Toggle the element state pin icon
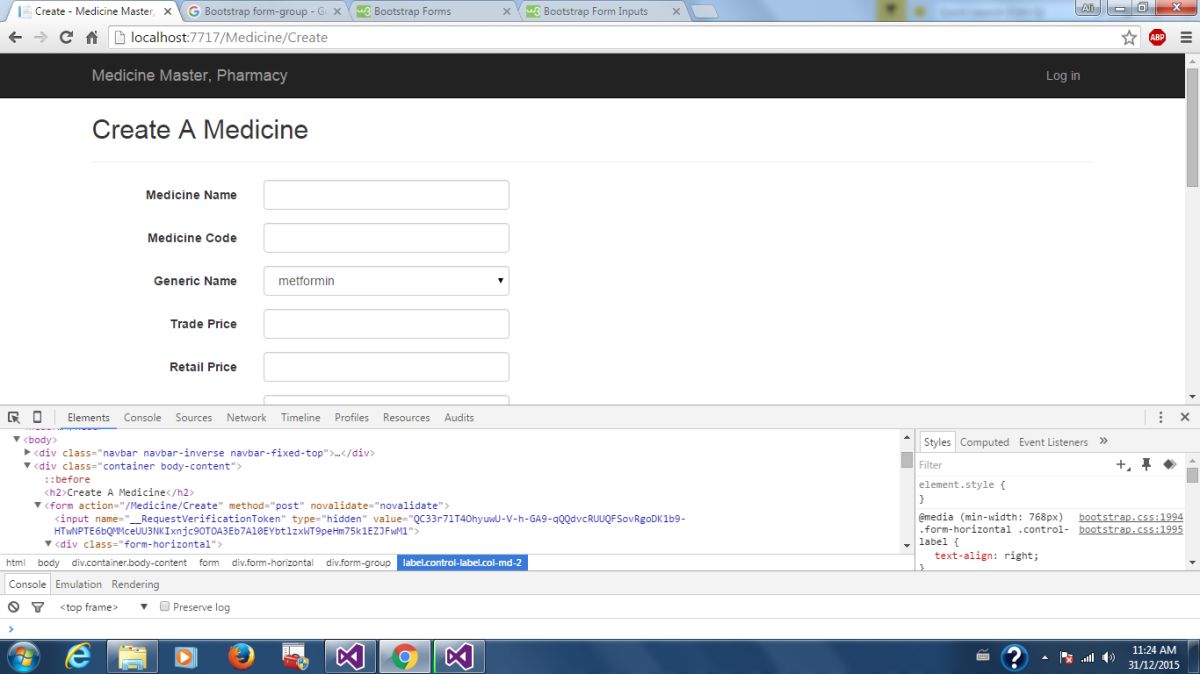This screenshot has height=674, width=1200. coord(1147,464)
